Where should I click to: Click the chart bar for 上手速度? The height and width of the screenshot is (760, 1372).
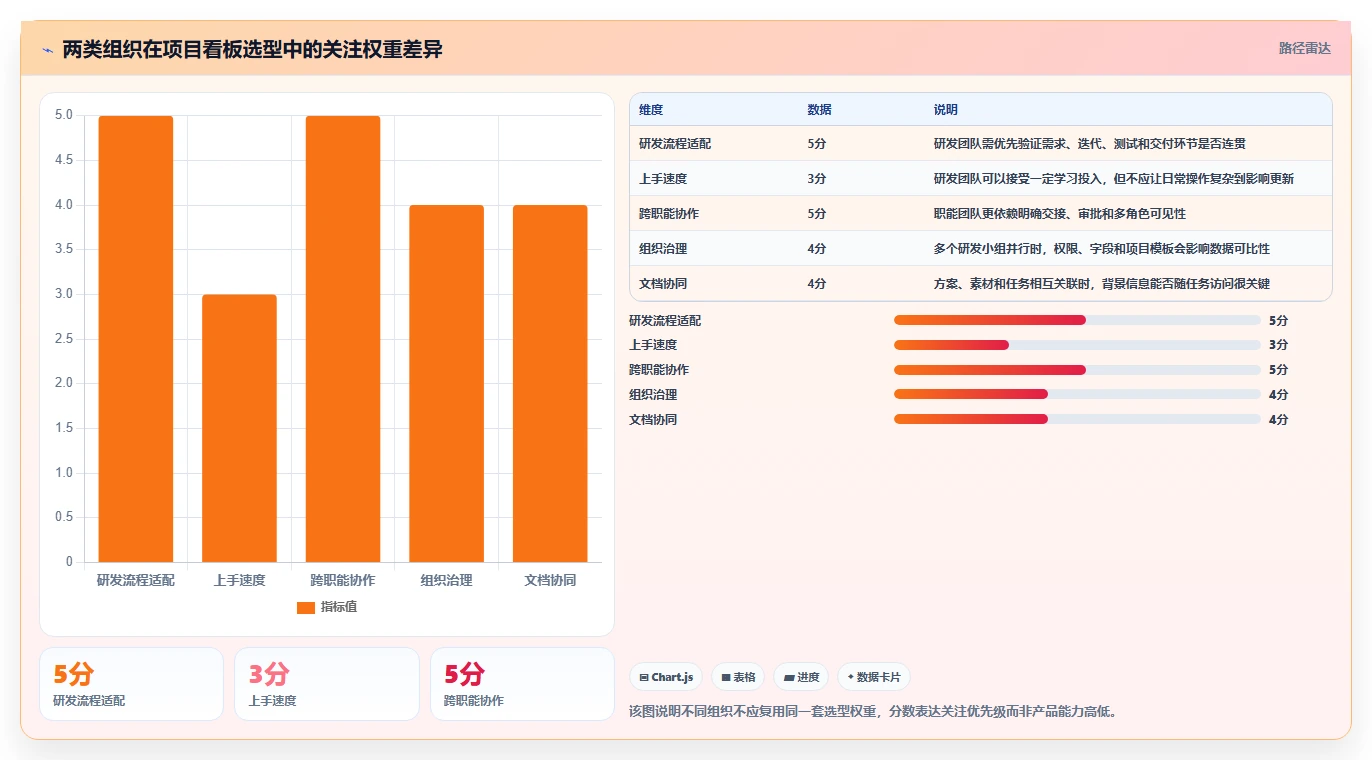(x=239, y=428)
